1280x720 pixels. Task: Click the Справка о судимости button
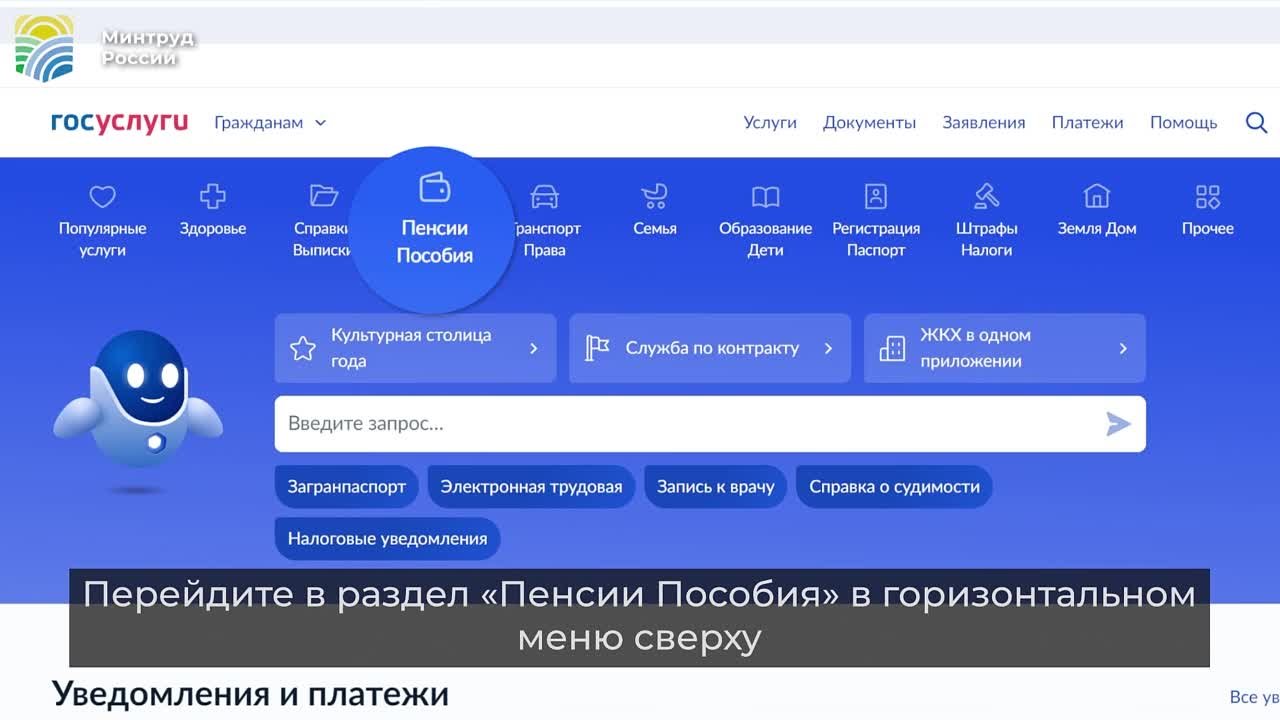tap(894, 487)
